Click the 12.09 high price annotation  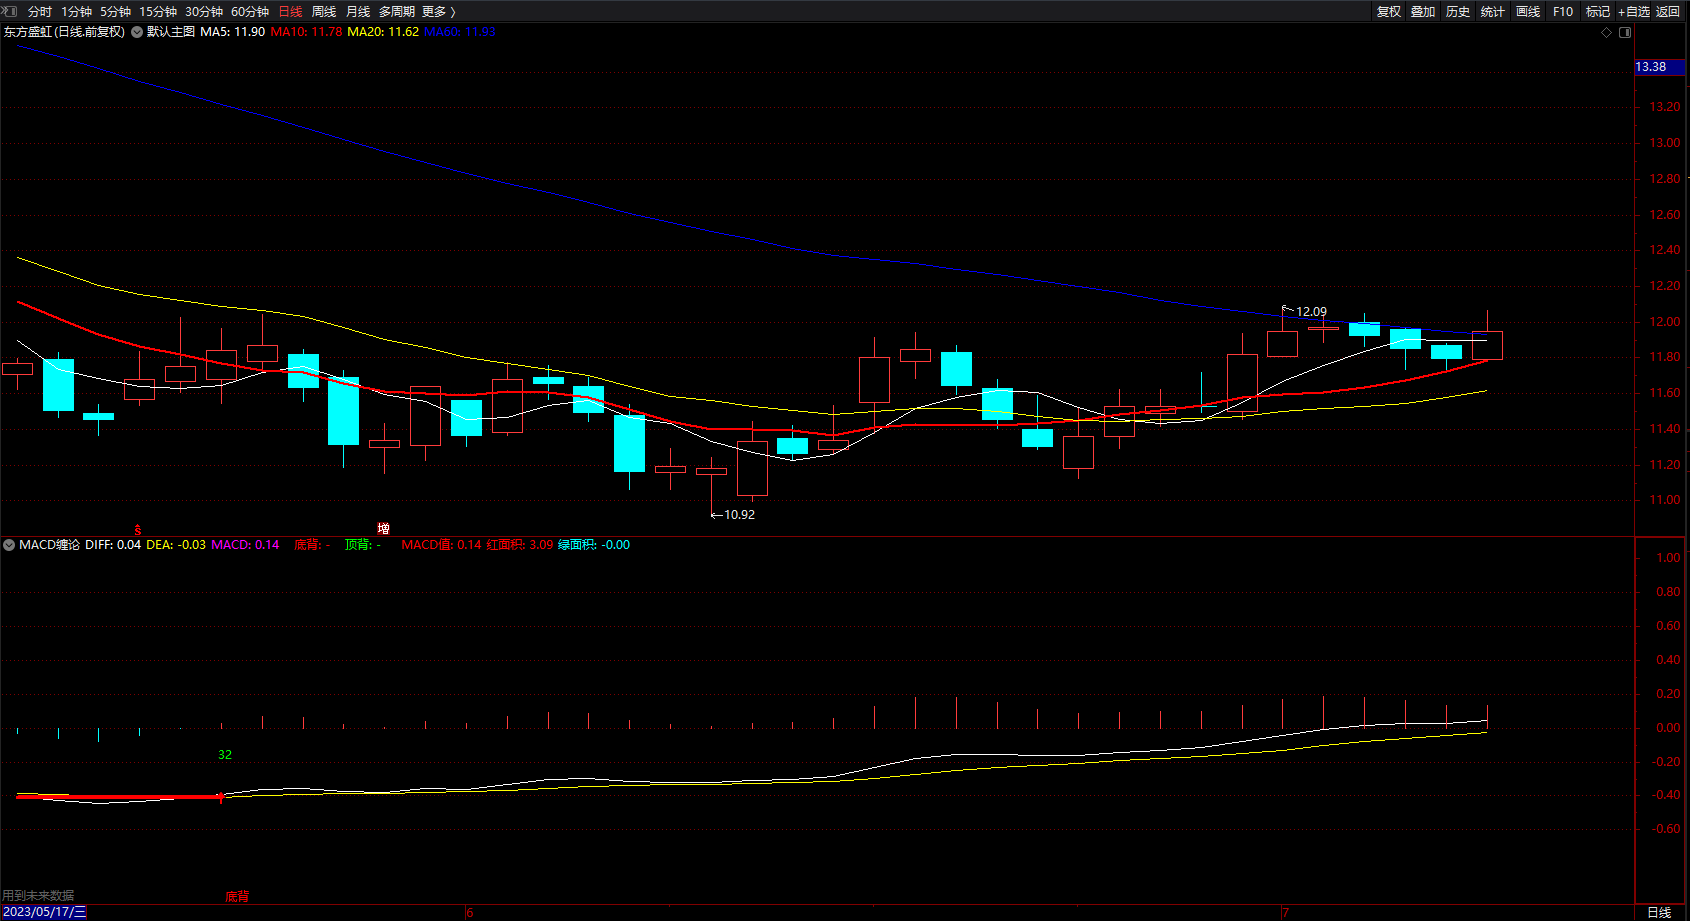click(1311, 312)
